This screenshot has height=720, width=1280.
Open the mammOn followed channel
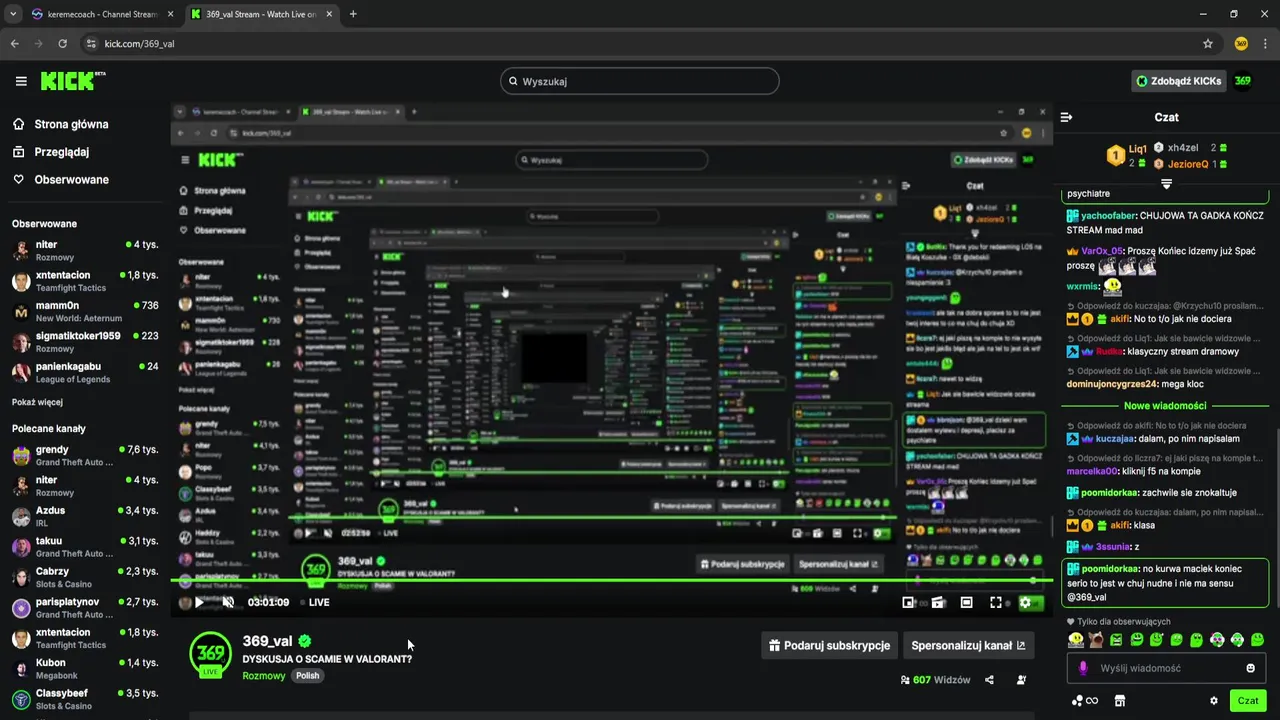85,311
